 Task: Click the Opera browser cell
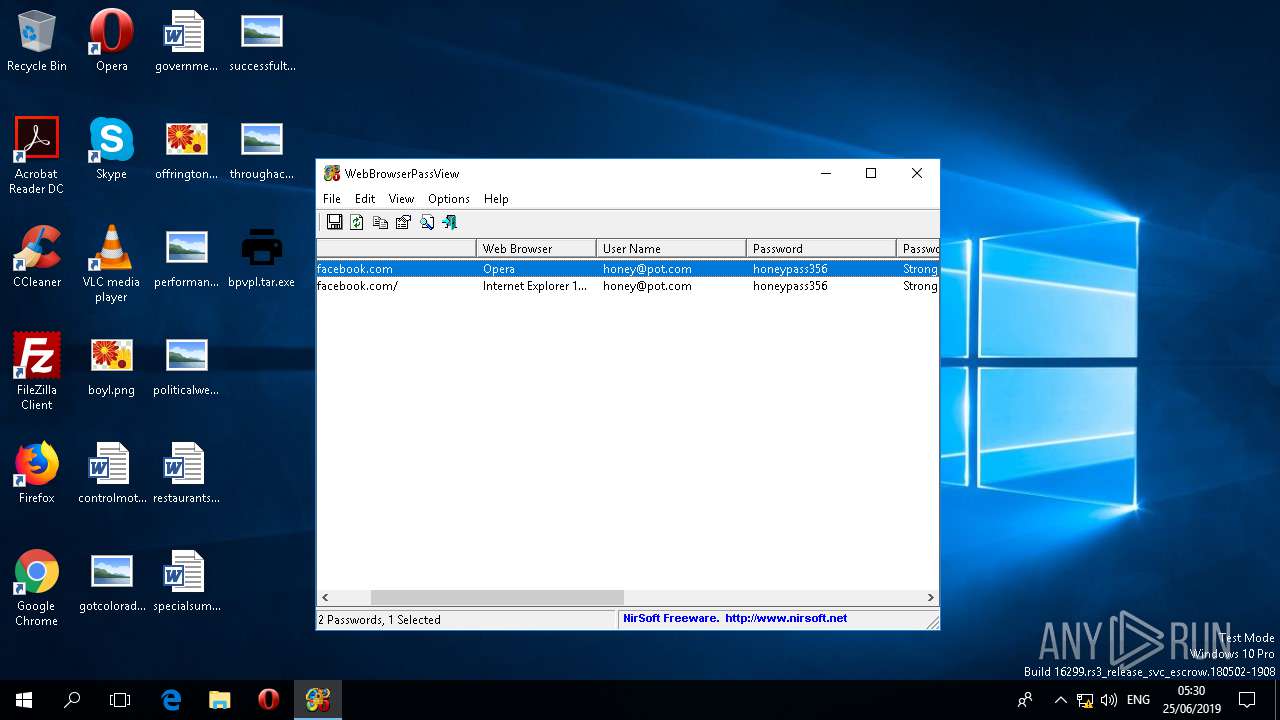[499, 269]
